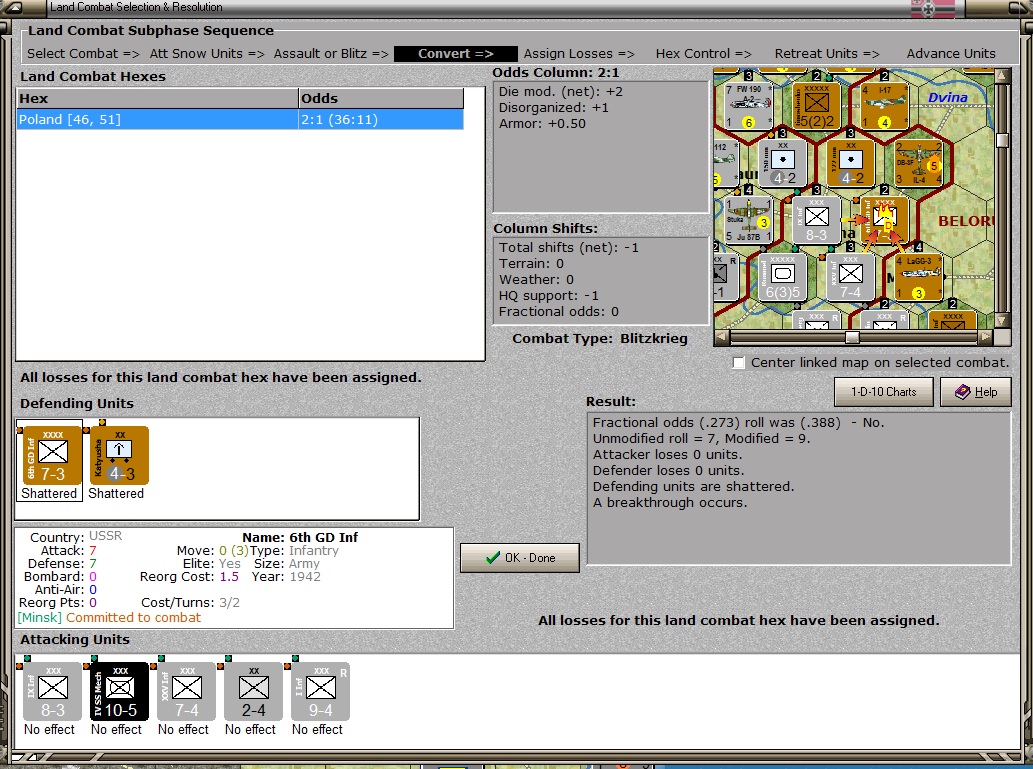Click the mini-map horizontal scrollbar thumb
1033x769 pixels.
click(852, 337)
